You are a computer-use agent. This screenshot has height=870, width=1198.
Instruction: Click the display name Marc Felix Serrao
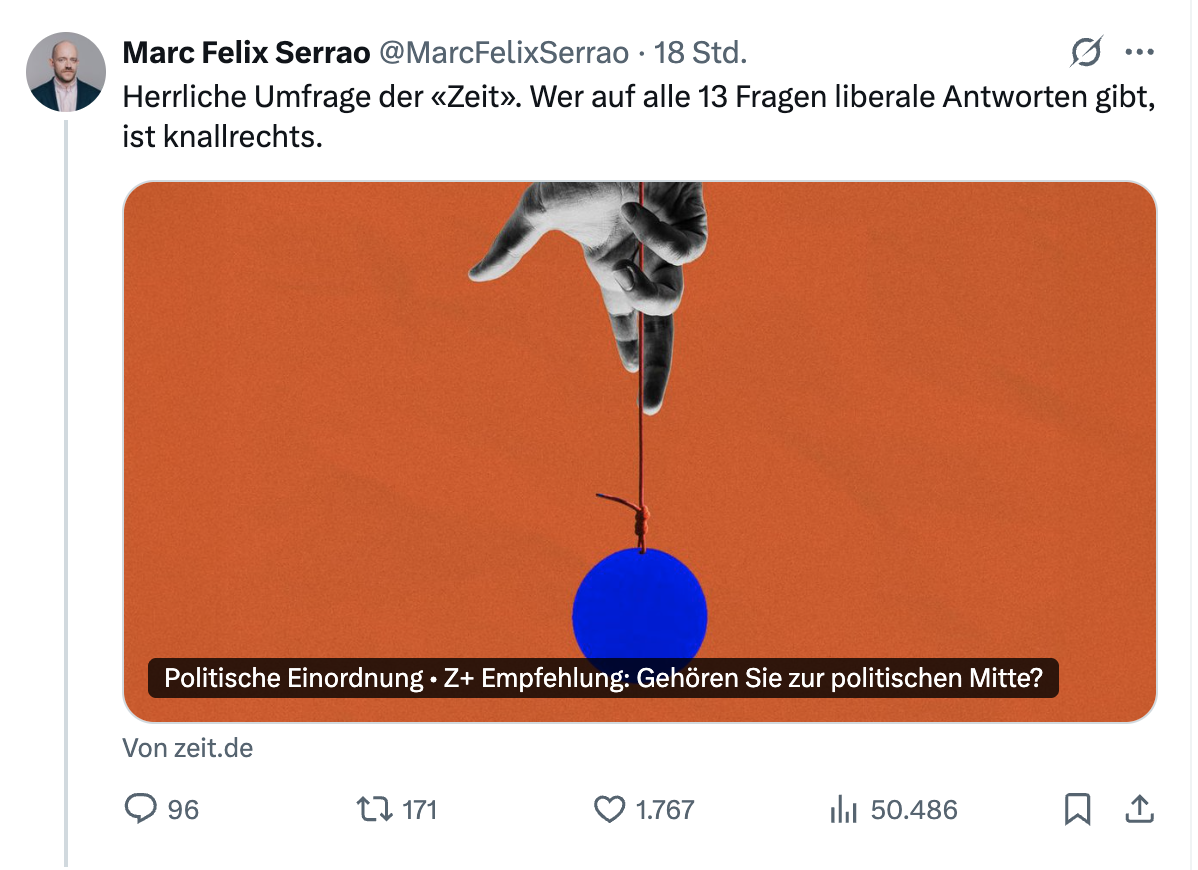click(246, 52)
